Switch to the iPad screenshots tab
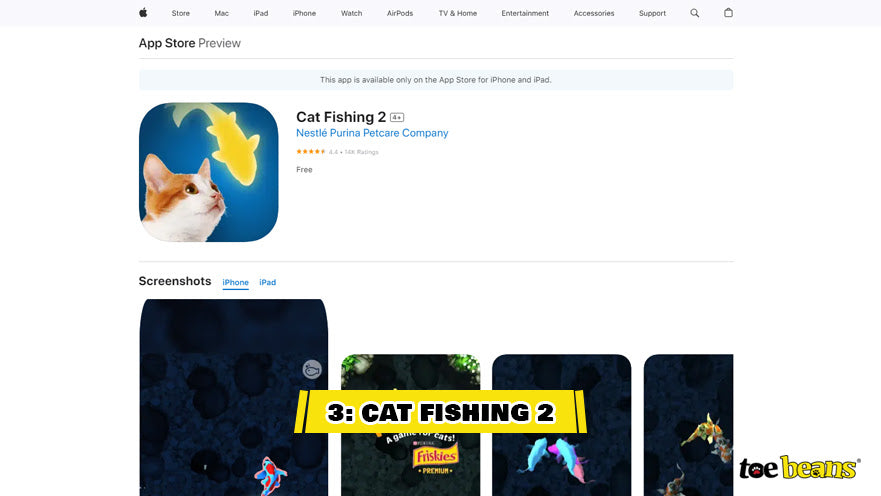 (x=267, y=282)
